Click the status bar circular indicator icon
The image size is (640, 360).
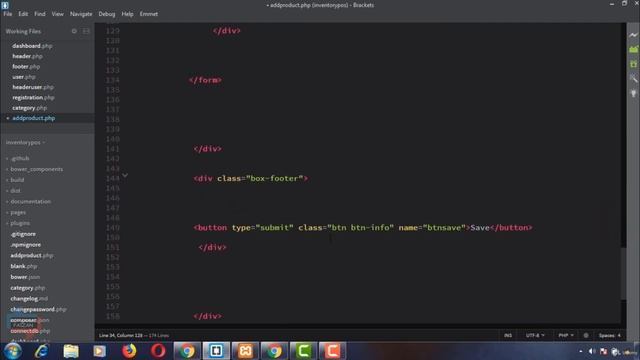point(586,336)
